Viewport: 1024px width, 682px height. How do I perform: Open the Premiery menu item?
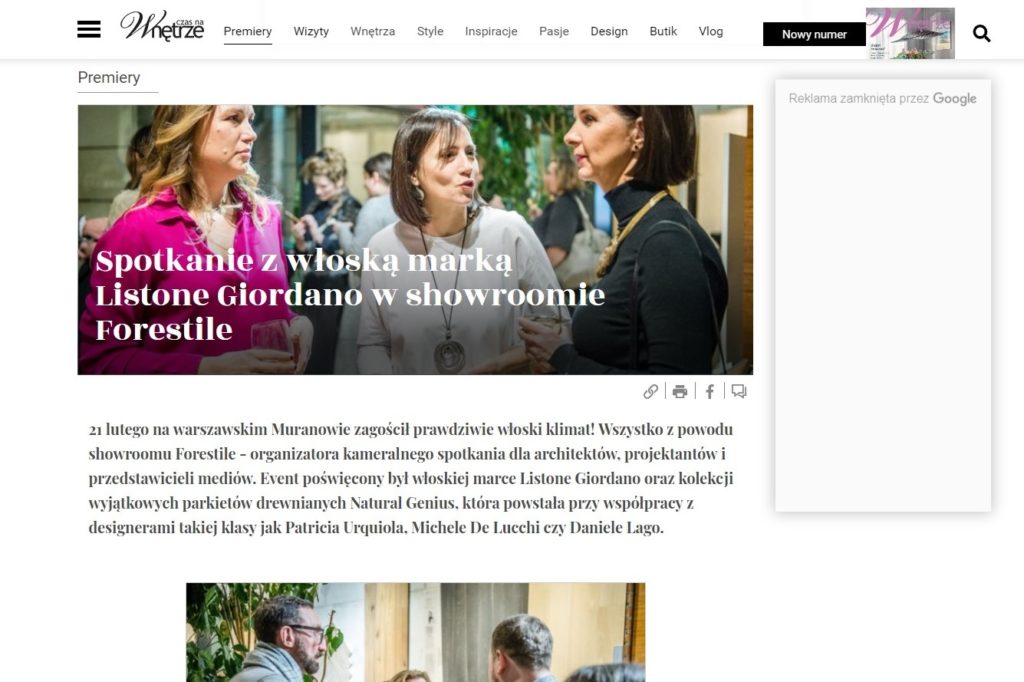(248, 31)
